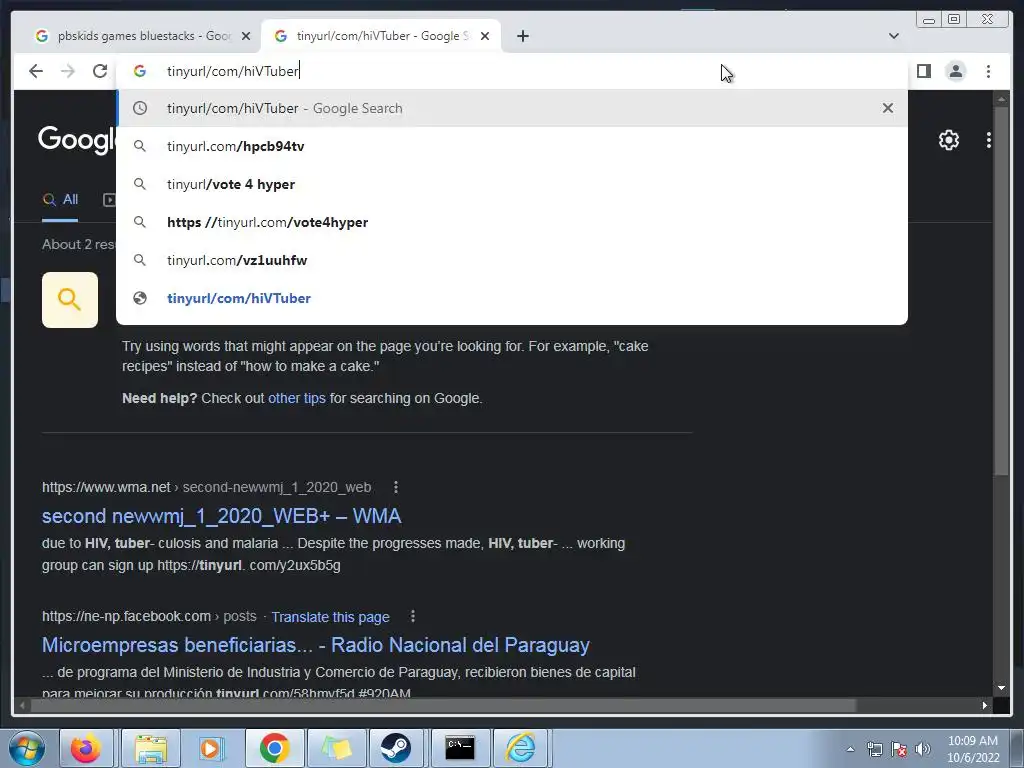Click the vertical scrollbar thumb
This screenshot has width=1024, height=768.
pos(1001,291)
